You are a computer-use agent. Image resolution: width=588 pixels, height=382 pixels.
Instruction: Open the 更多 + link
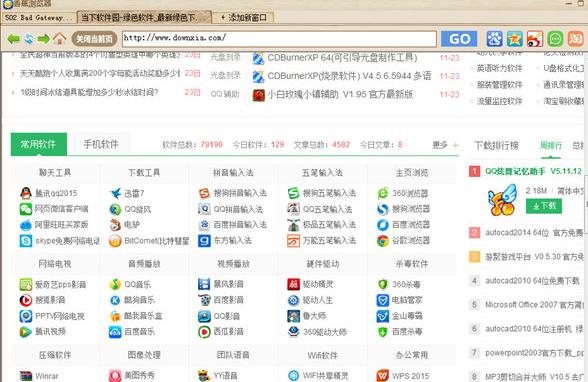(x=445, y=145)
